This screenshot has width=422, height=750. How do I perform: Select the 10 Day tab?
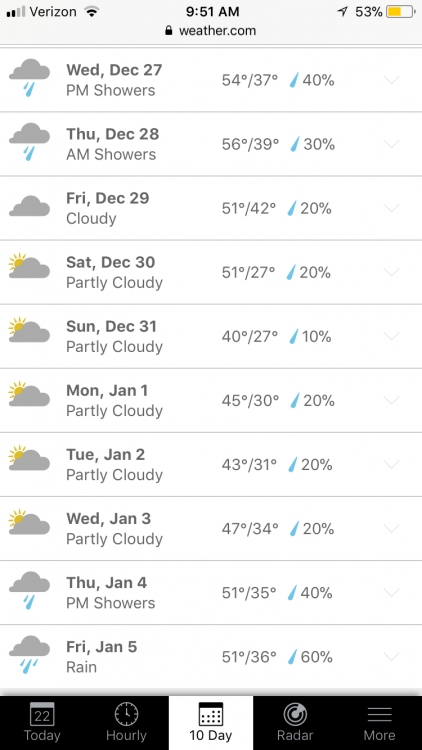point(211,723)
